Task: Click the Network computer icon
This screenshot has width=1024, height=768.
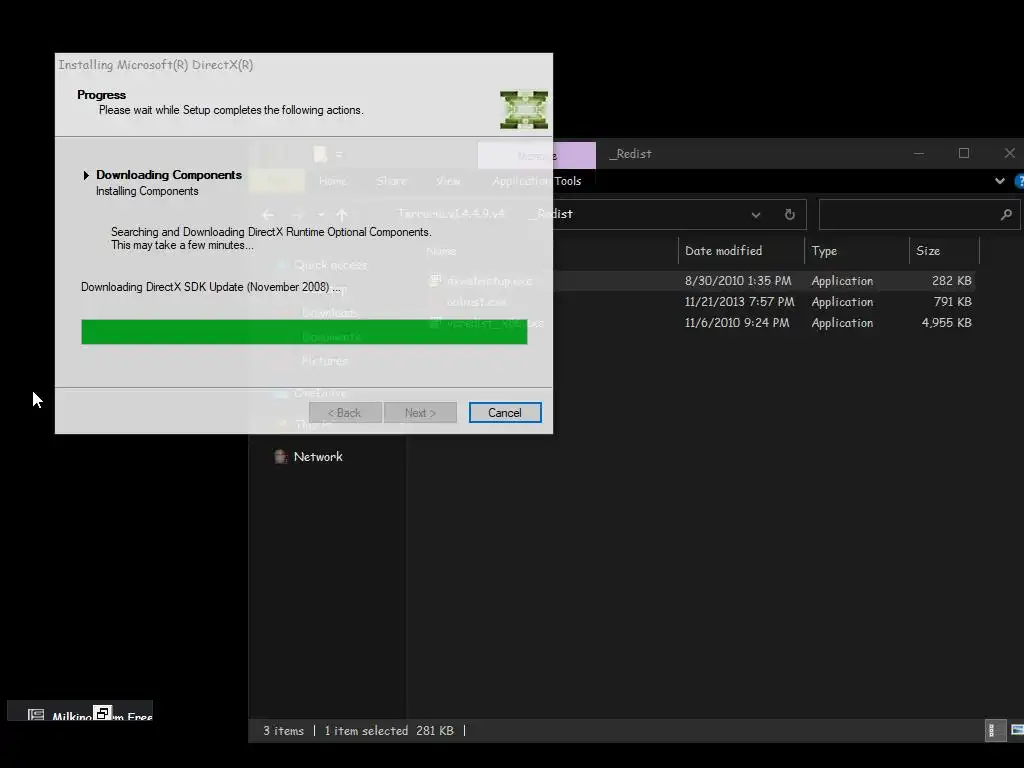Action: click(280, 456)
